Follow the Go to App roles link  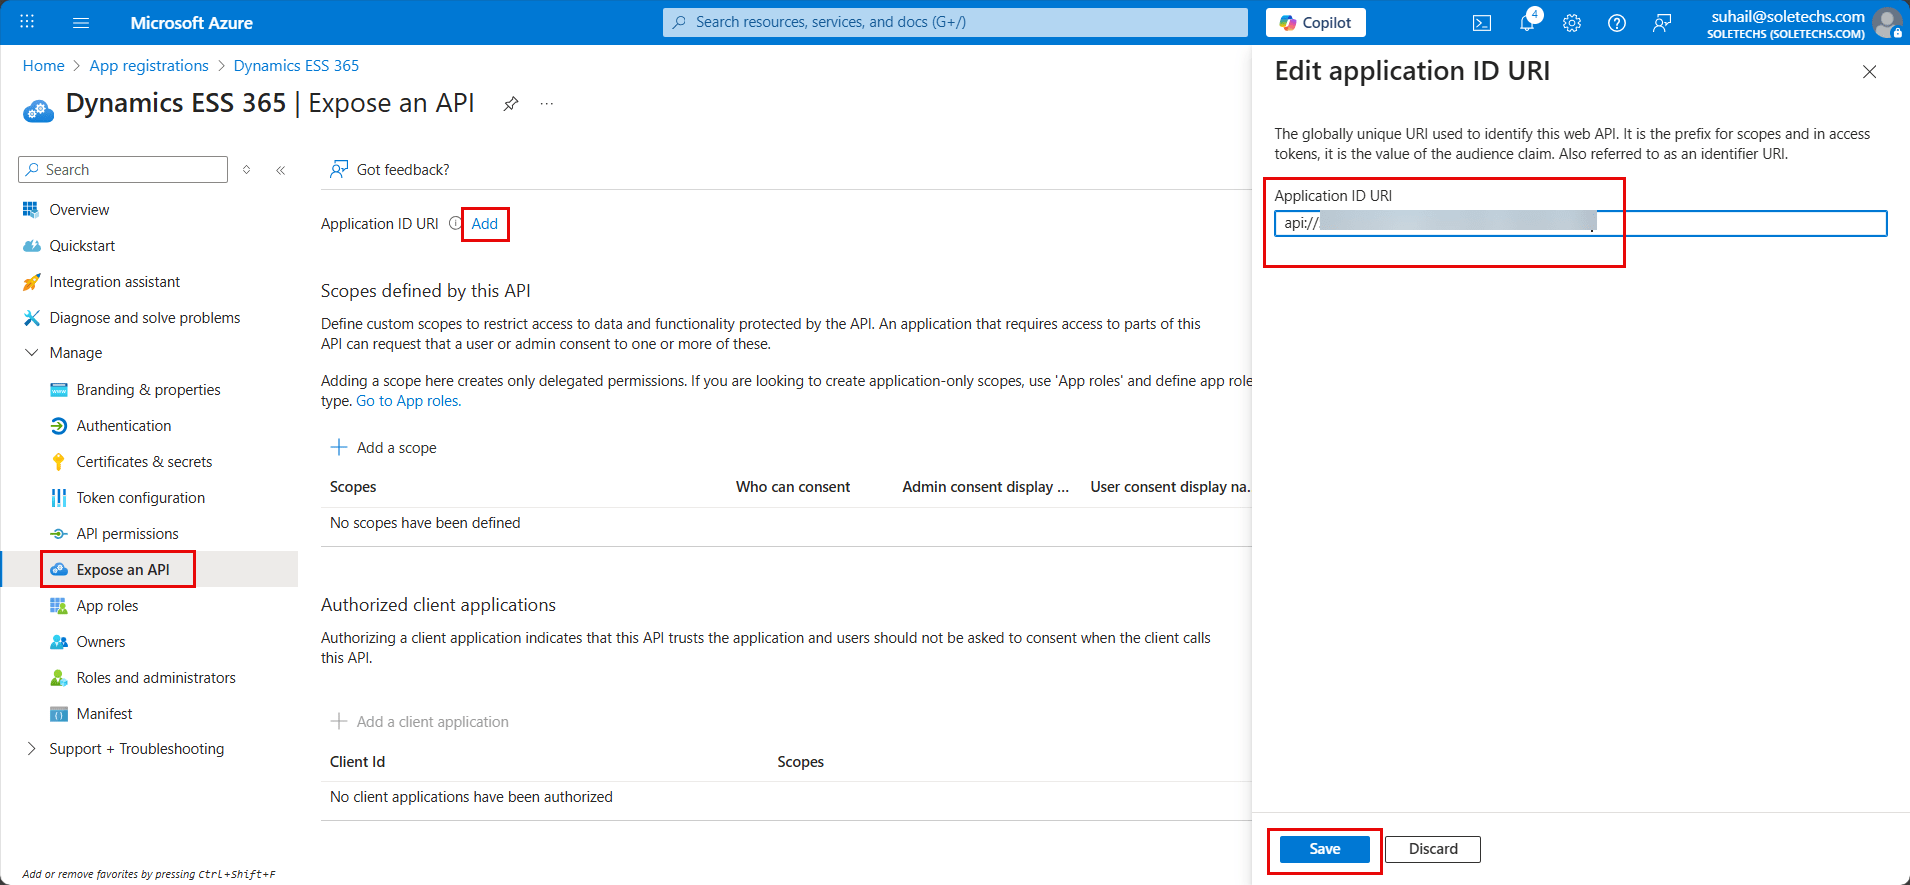pyautogui.click(x=408, y=401)
